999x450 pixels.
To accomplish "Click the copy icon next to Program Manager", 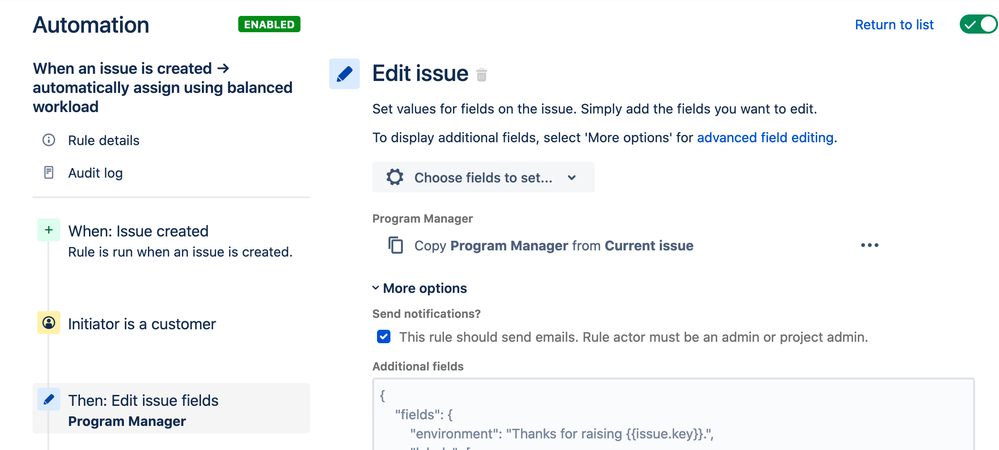I will [396, 245].
